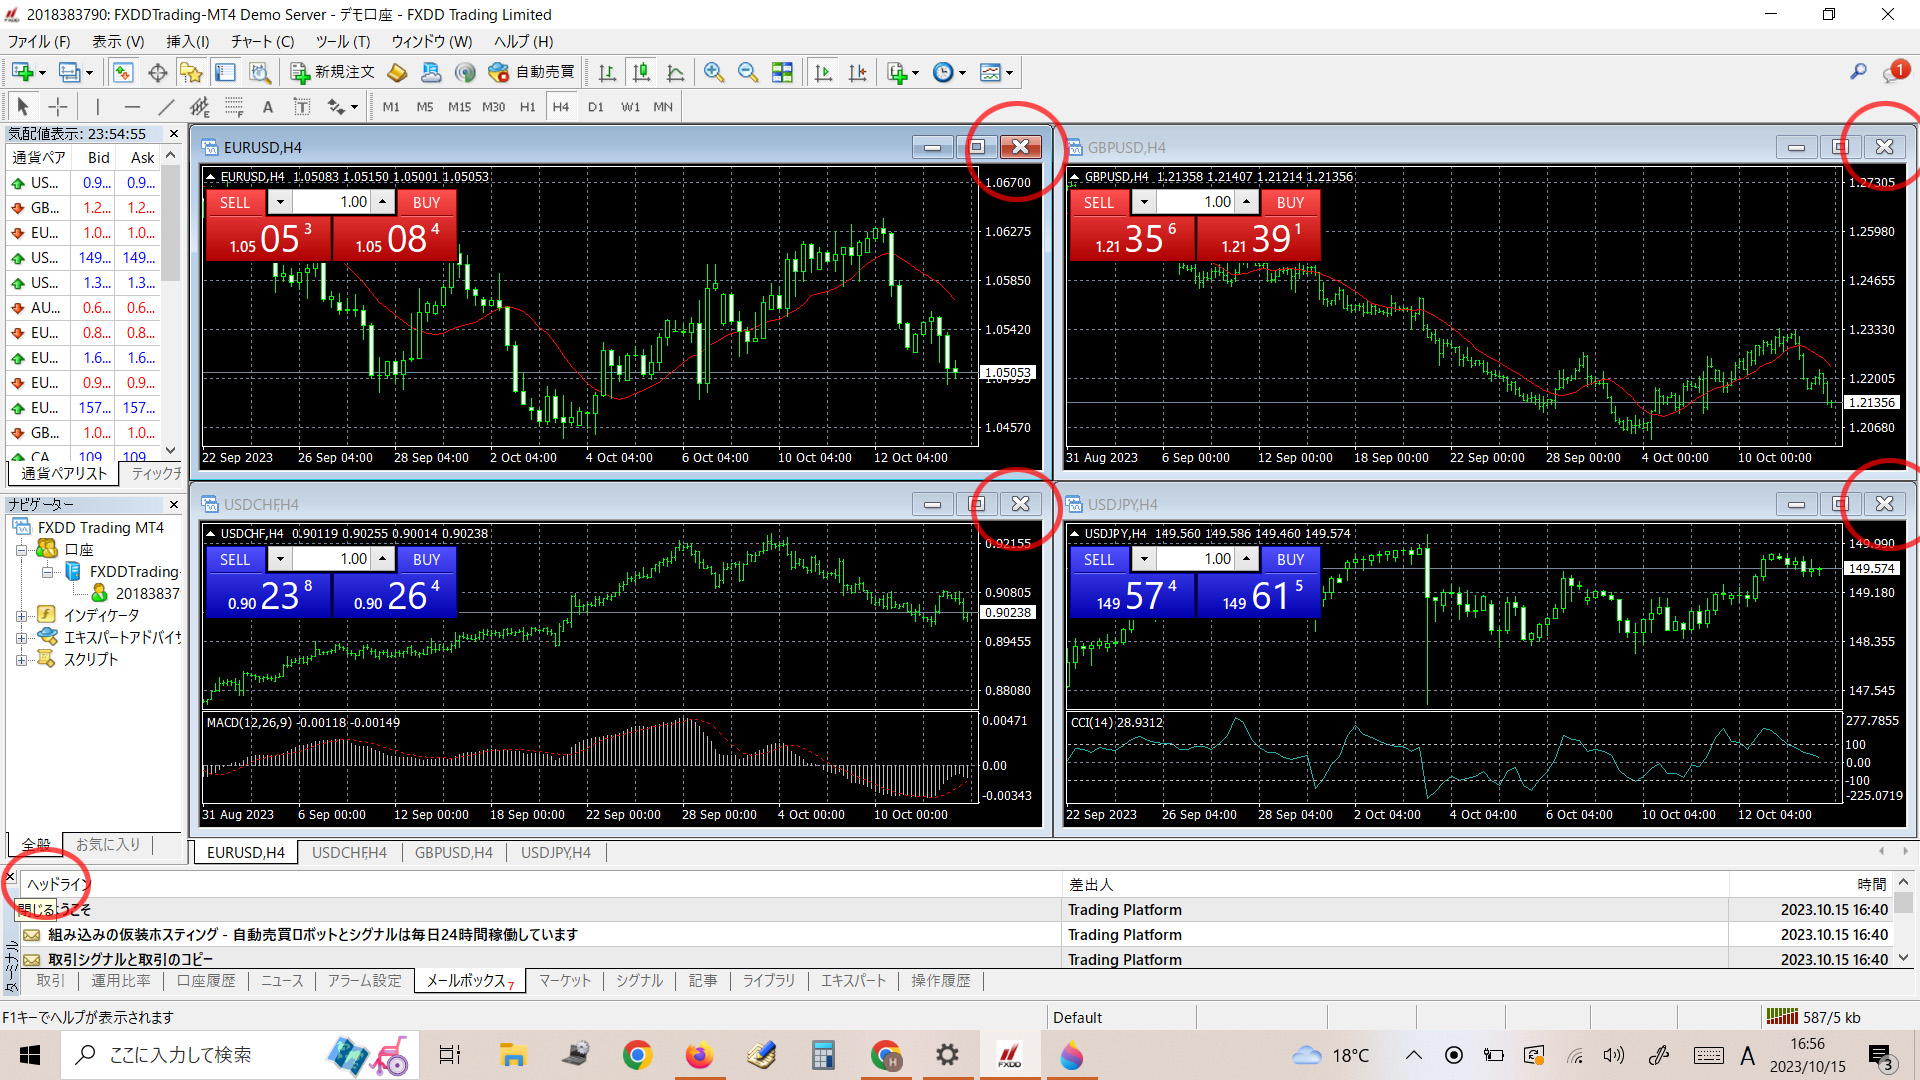1920x1080 pixels.
Task: Open the ファイル (F) menu
Action: tap(39, 41)
